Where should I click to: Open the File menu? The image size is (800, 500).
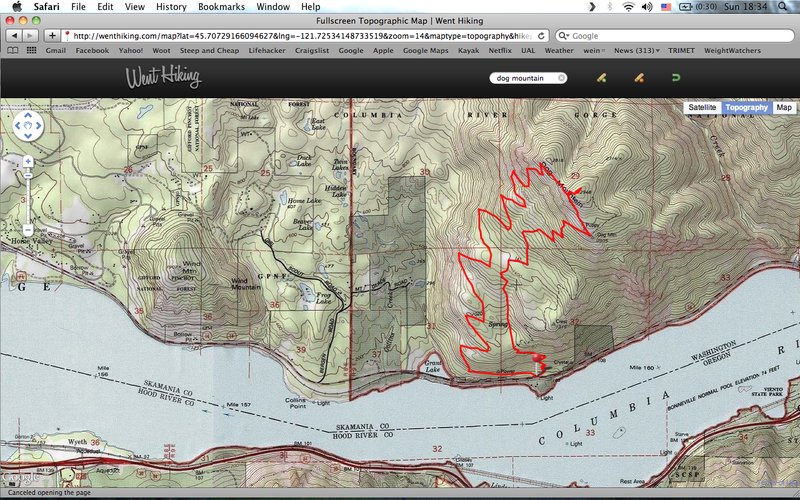click(78, 7)
